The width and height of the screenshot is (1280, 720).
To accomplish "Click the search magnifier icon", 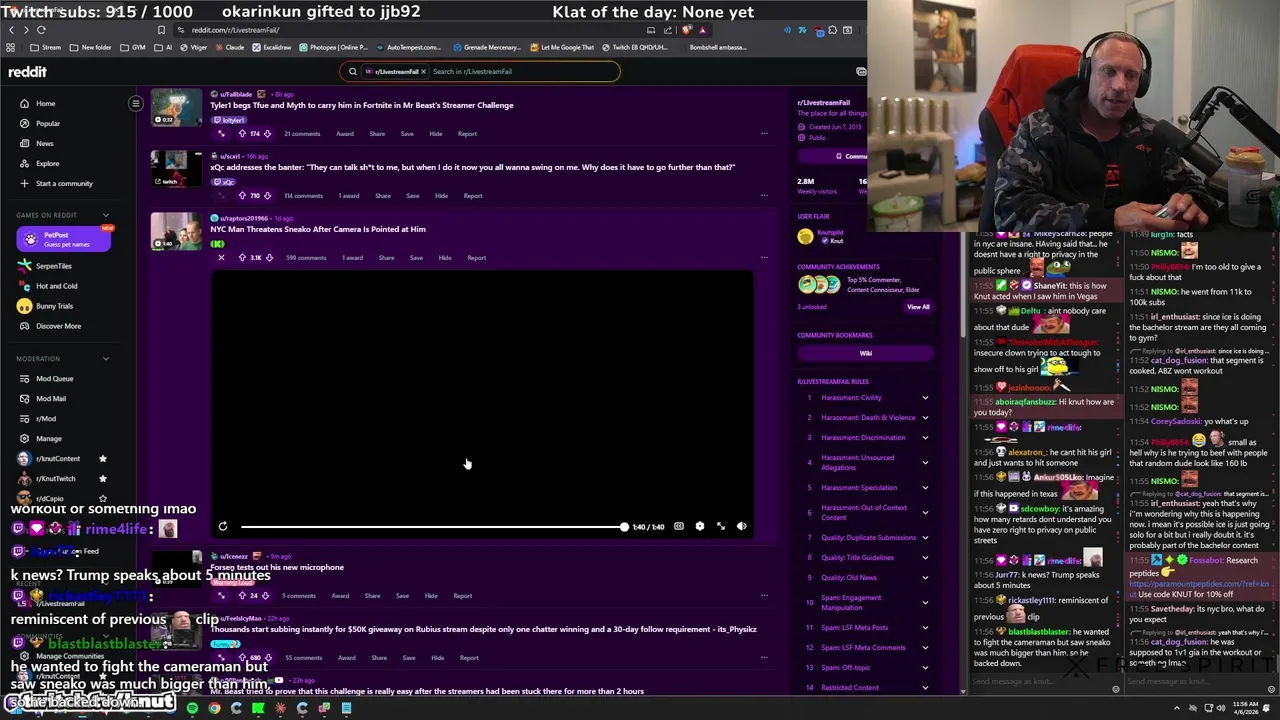I will coord(353,71).
